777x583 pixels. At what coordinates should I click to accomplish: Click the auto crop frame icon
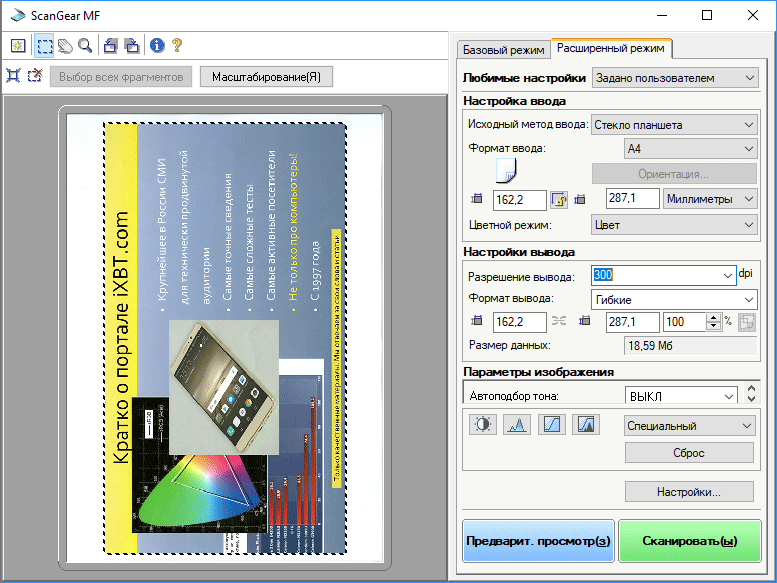coord(13,75)
